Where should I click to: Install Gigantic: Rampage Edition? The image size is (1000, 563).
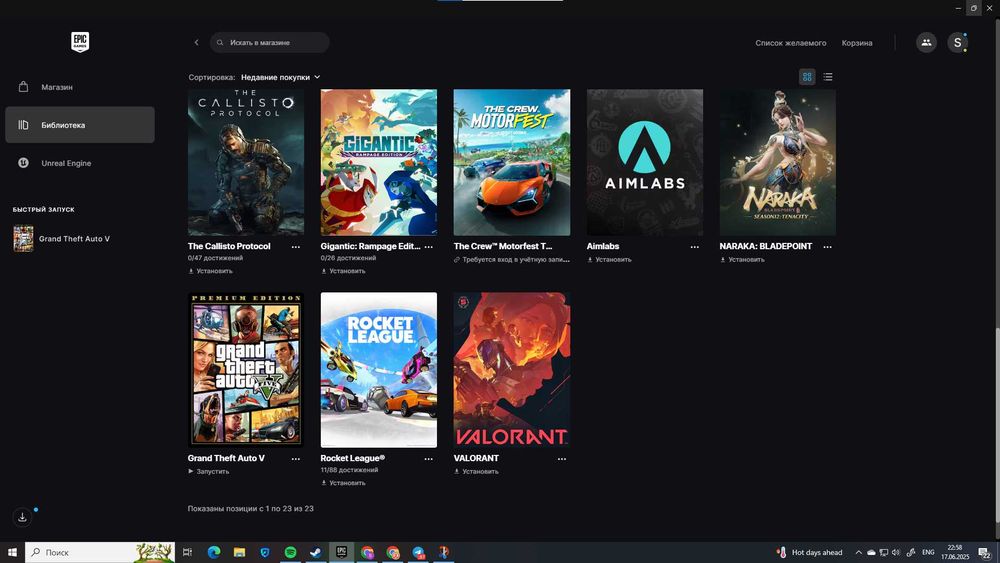click(x=343, y=271)
